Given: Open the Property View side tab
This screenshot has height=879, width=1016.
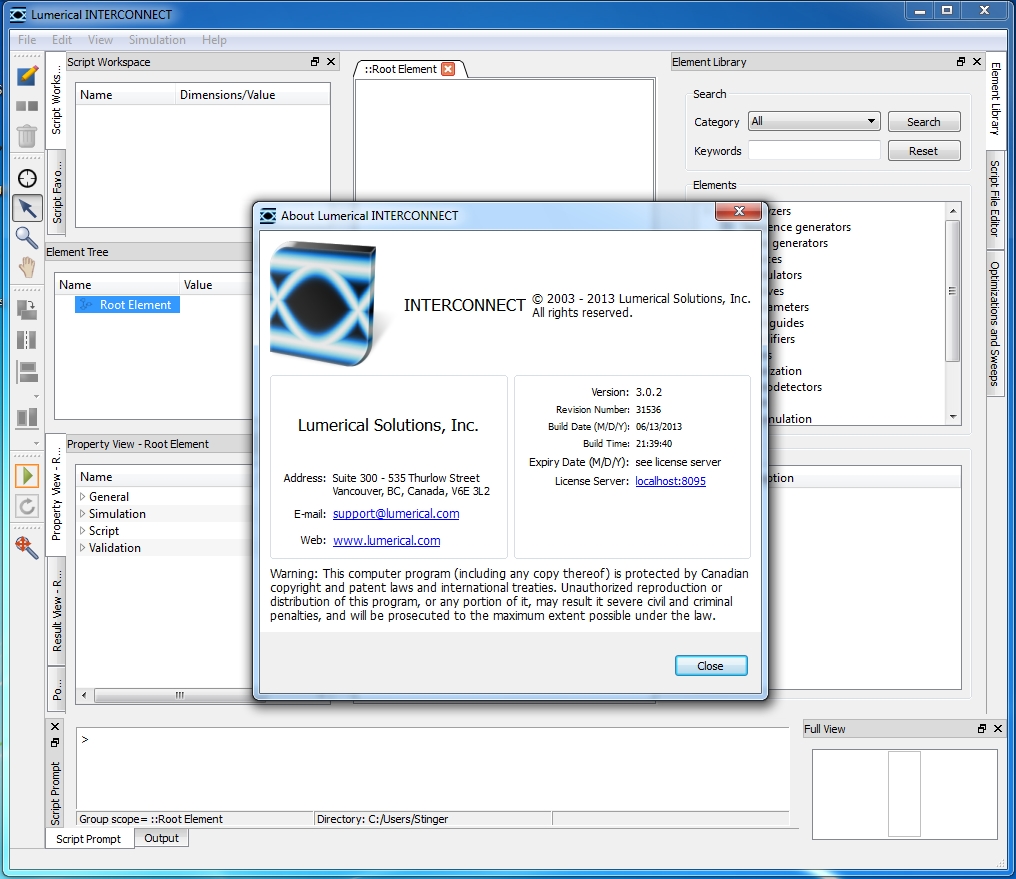Looking at the screenshot, I should tap(56, 496).
